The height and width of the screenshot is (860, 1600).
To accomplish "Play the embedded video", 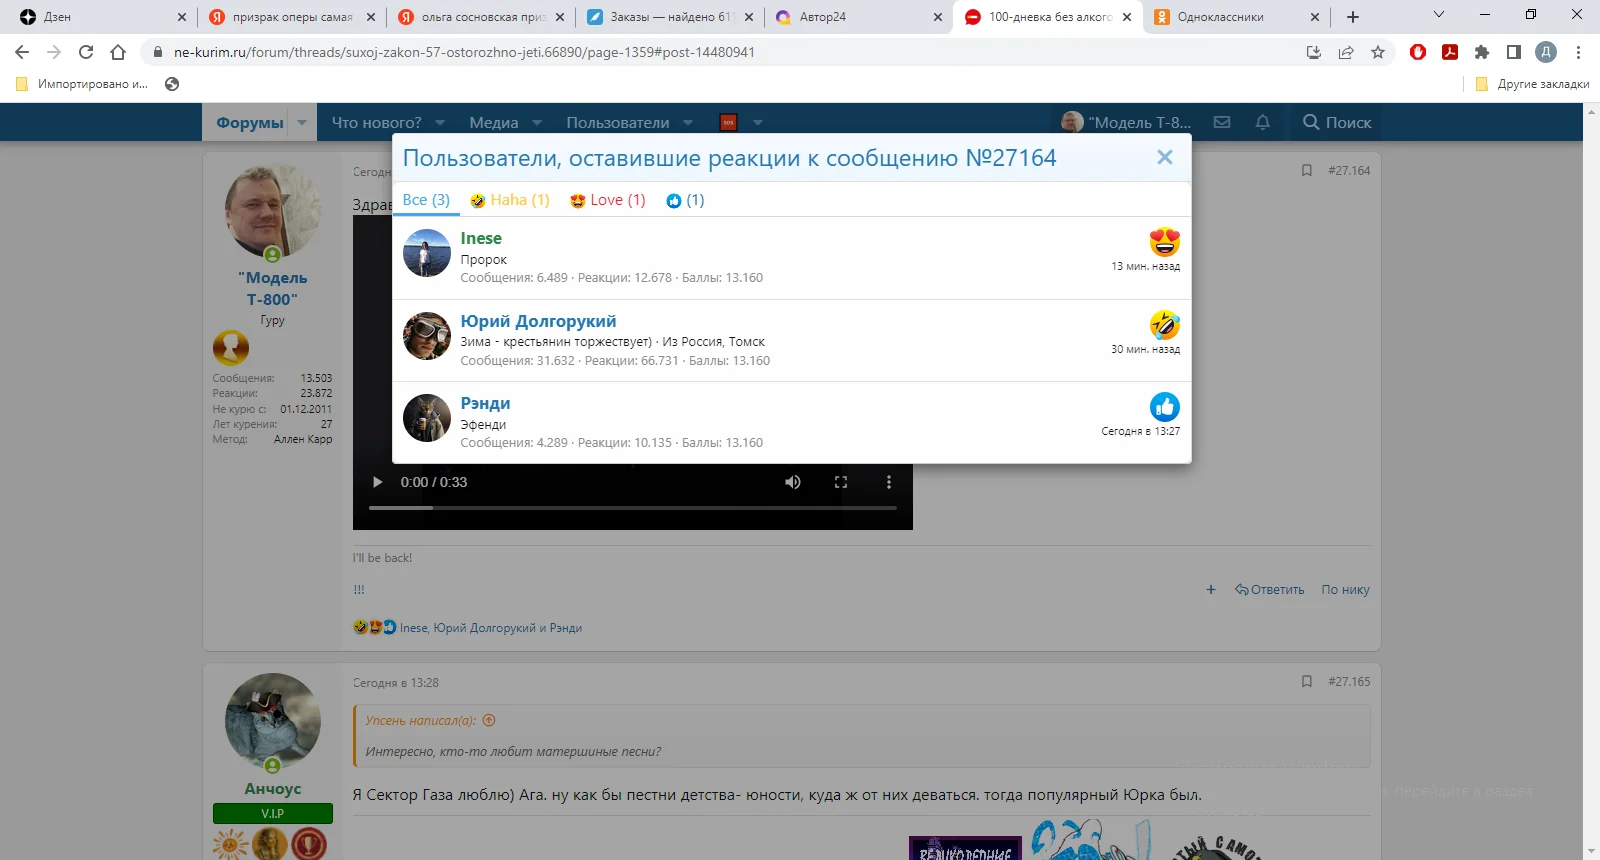I will (x=377, y=482).
